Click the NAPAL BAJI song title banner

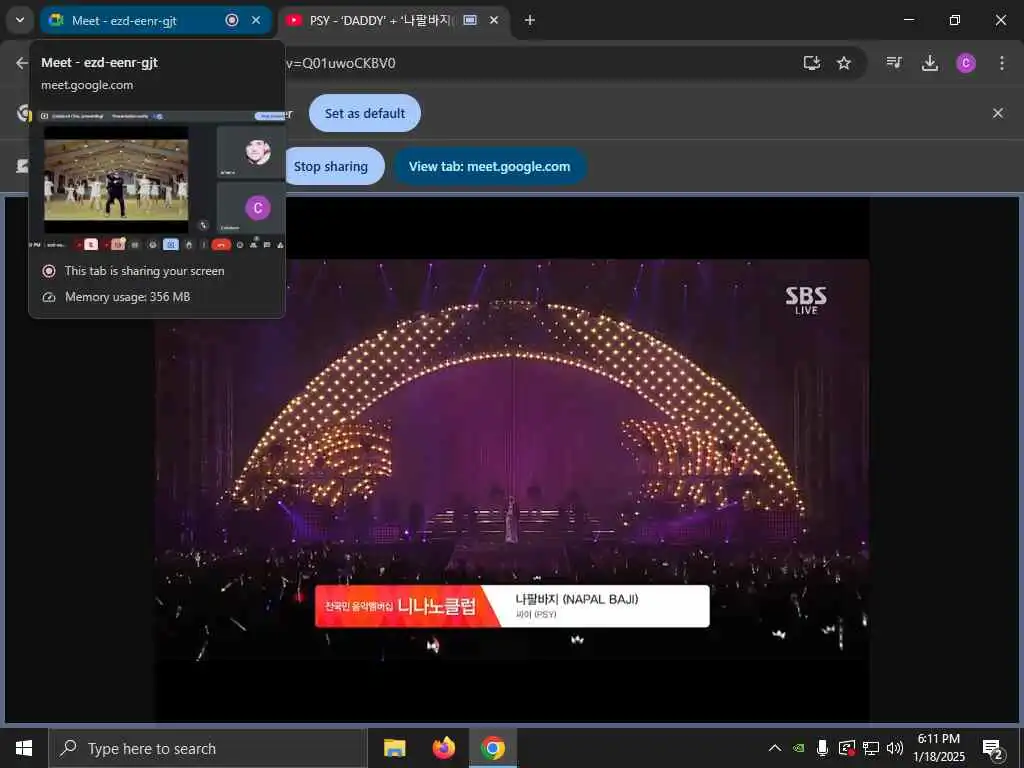tap(512, 606)
